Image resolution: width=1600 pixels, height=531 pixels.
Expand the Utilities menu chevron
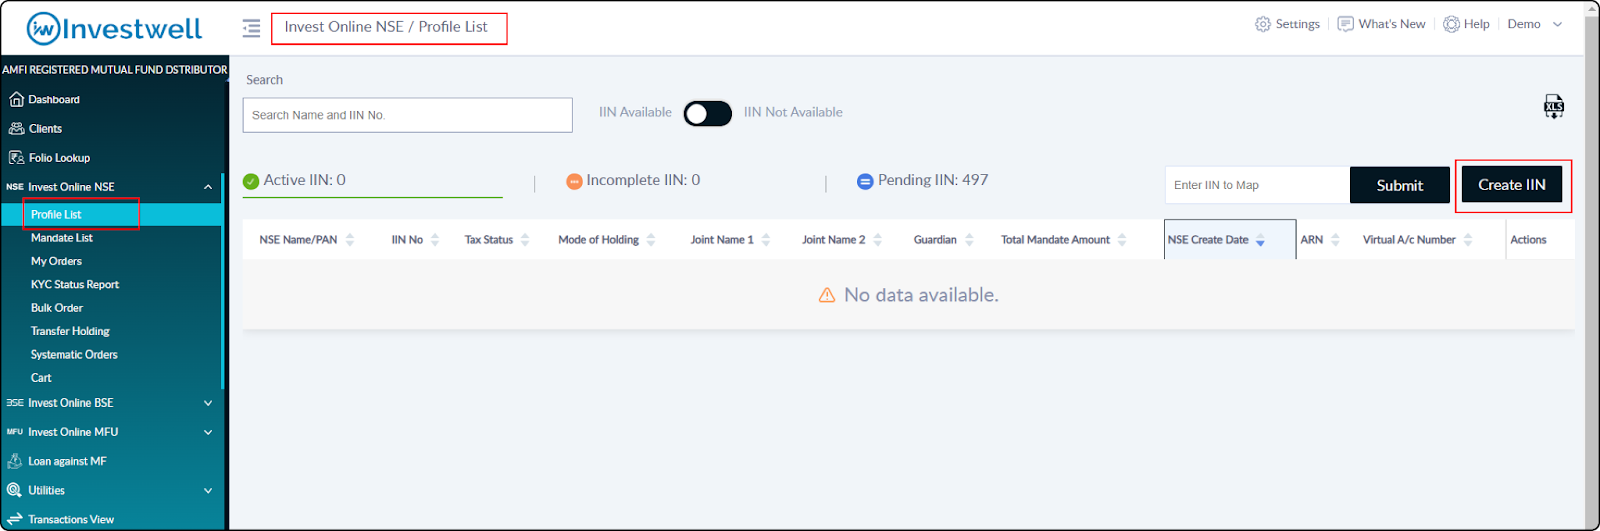click(208, 490)
